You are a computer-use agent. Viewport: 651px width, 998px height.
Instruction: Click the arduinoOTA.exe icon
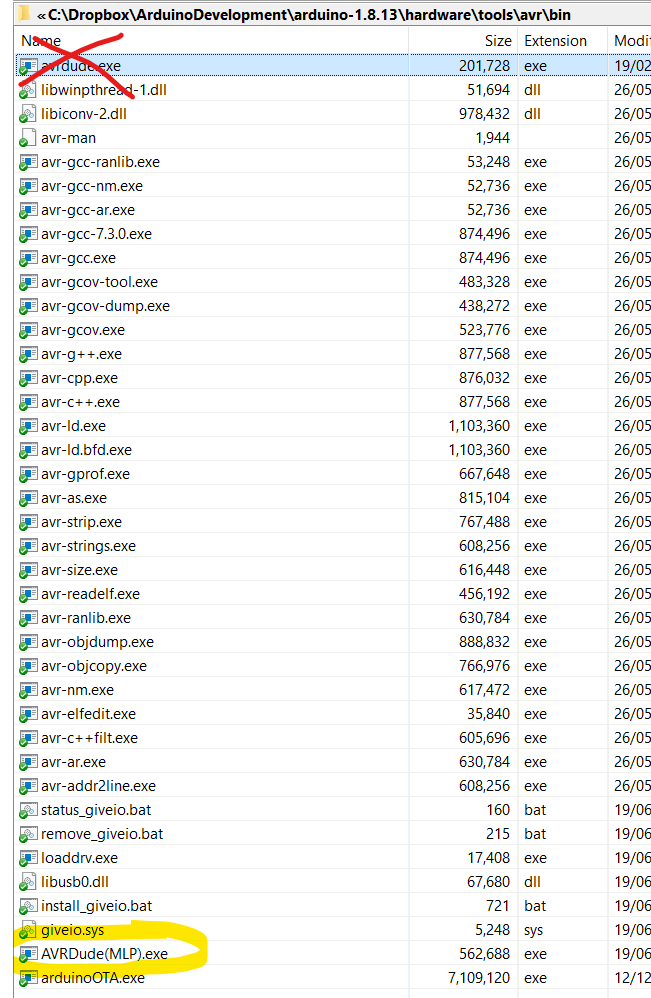[x=27, y=978]
